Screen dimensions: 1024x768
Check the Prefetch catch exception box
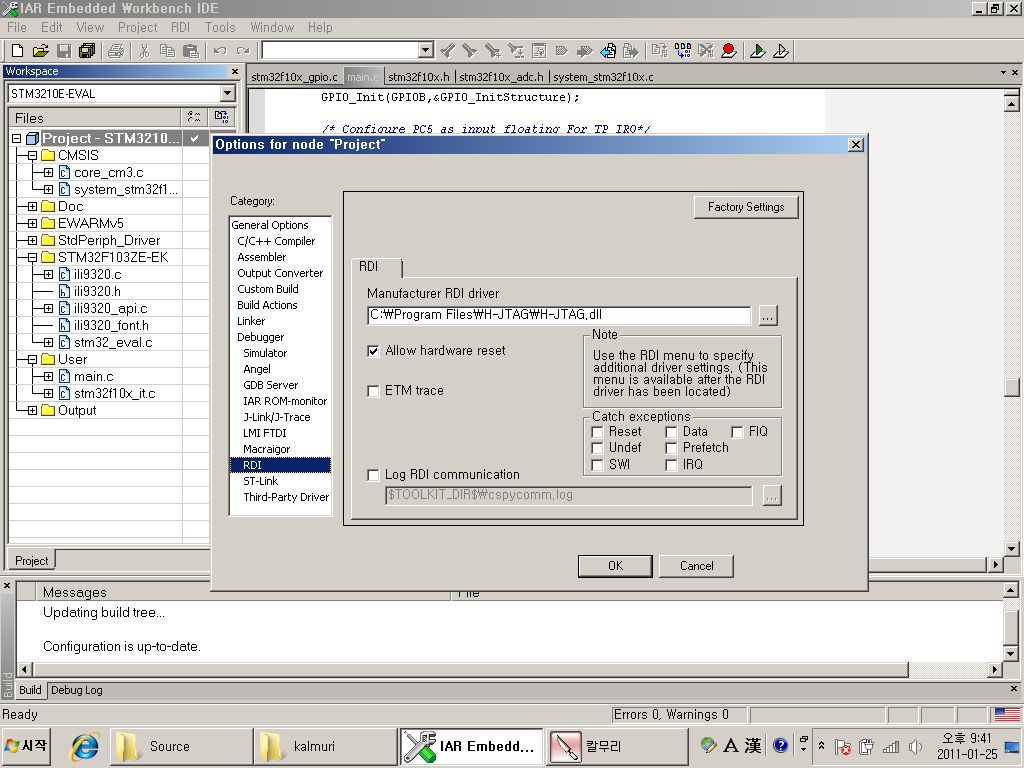coord(671,448)
